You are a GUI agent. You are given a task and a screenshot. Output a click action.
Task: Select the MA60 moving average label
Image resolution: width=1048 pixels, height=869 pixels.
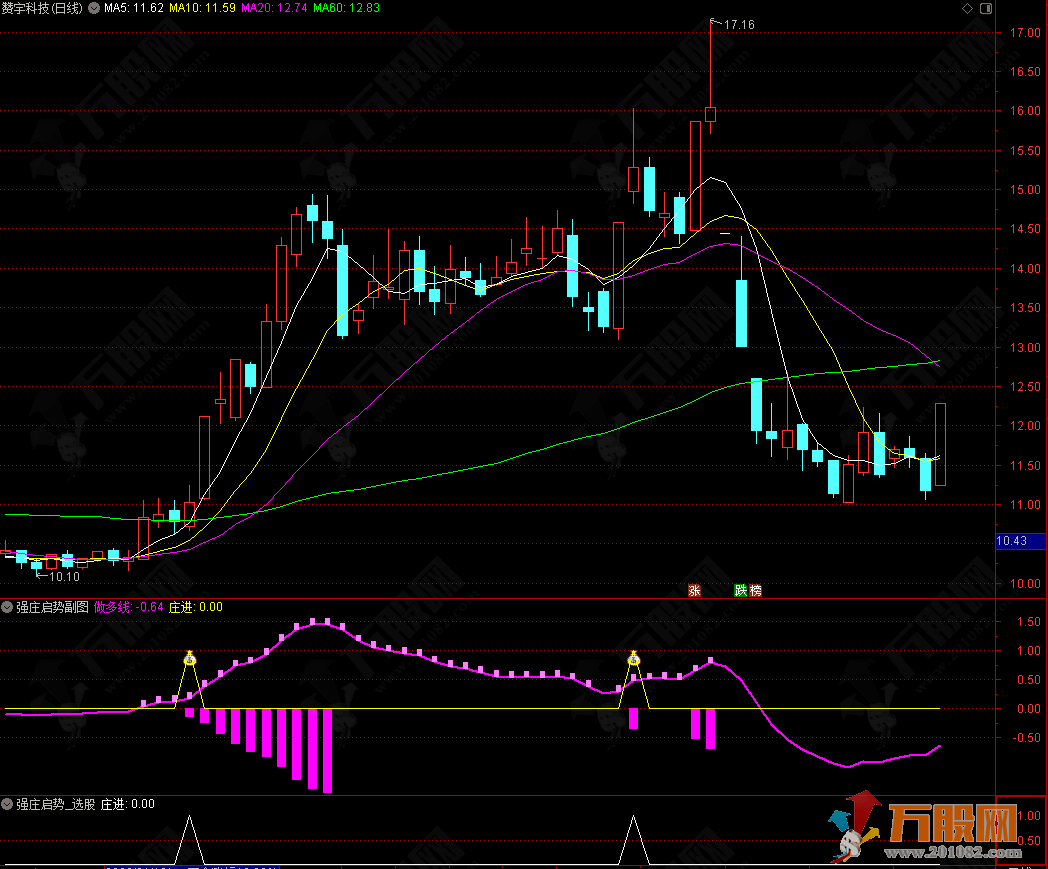347,8
